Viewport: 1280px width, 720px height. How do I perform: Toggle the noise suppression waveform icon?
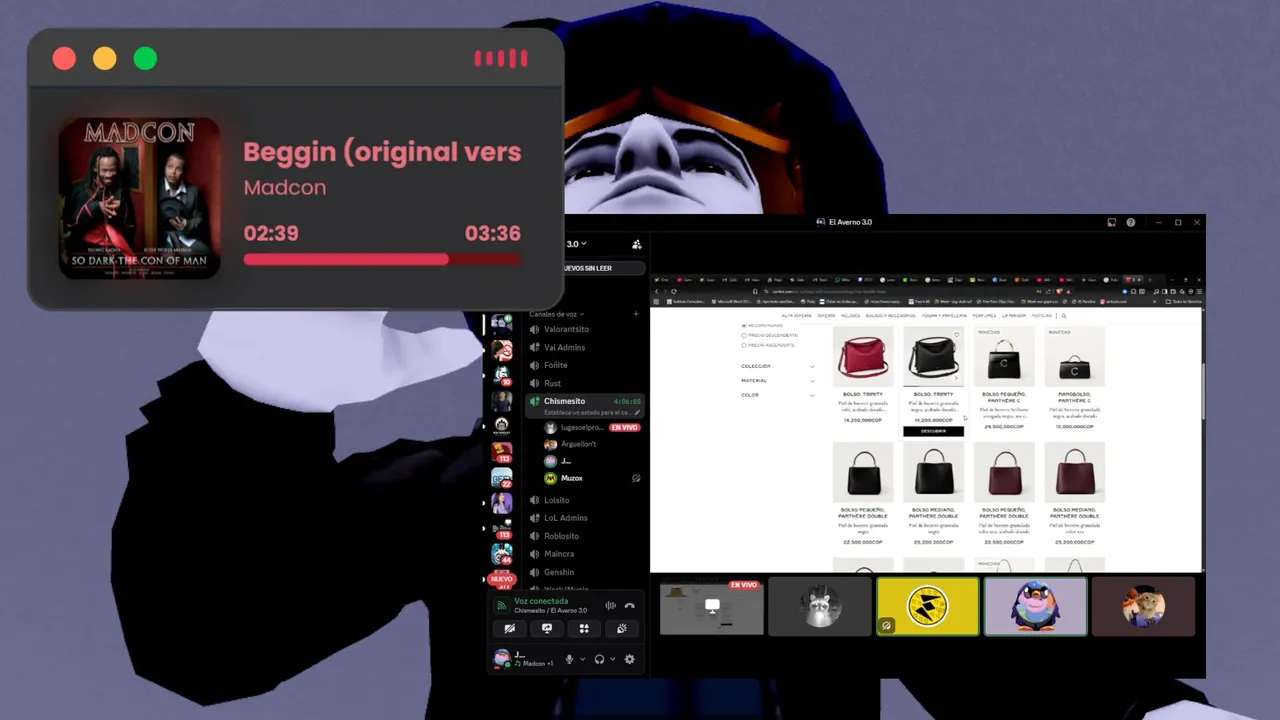point(610,606)
